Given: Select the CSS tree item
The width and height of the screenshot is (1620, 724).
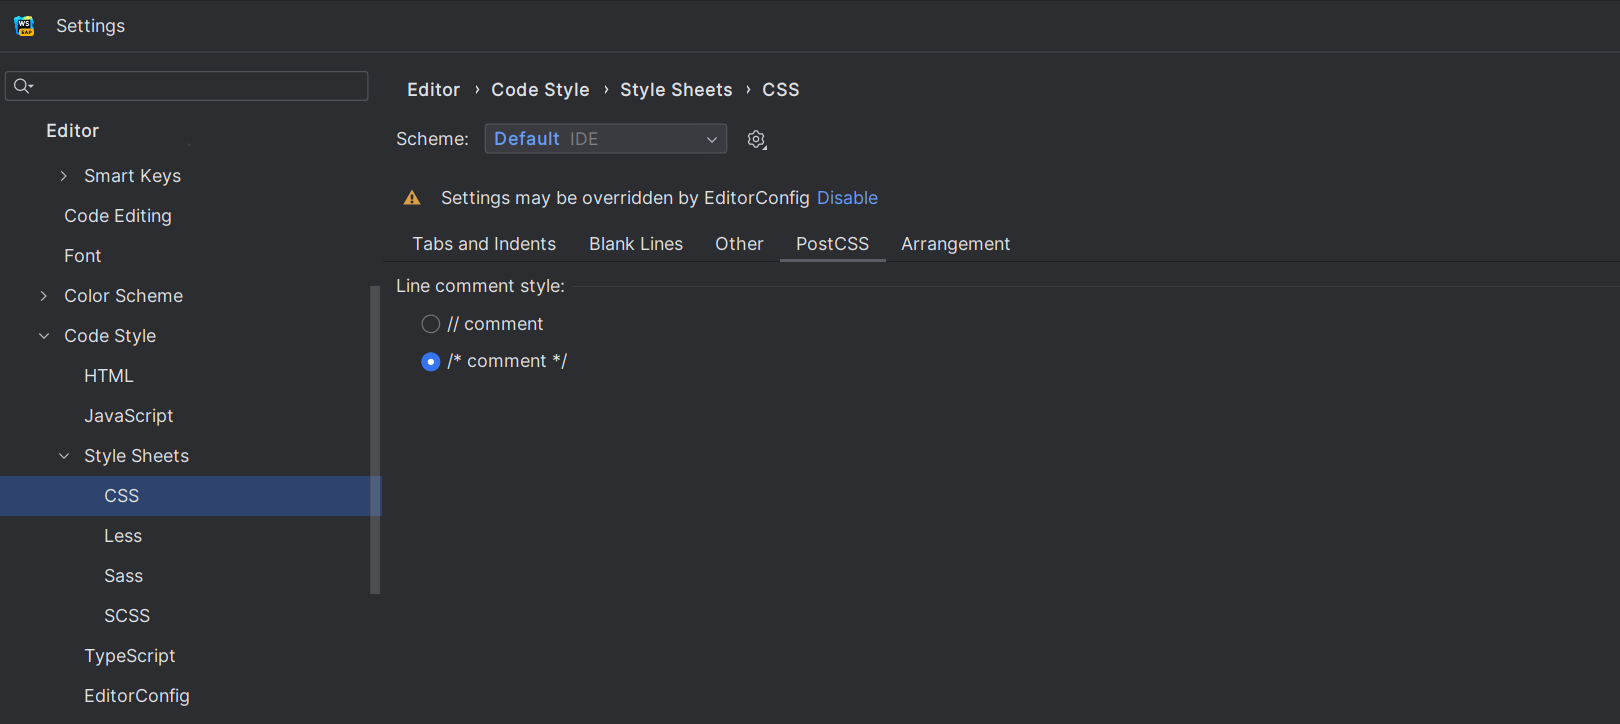Looking at the screenshot, I should tap(190, 496).
